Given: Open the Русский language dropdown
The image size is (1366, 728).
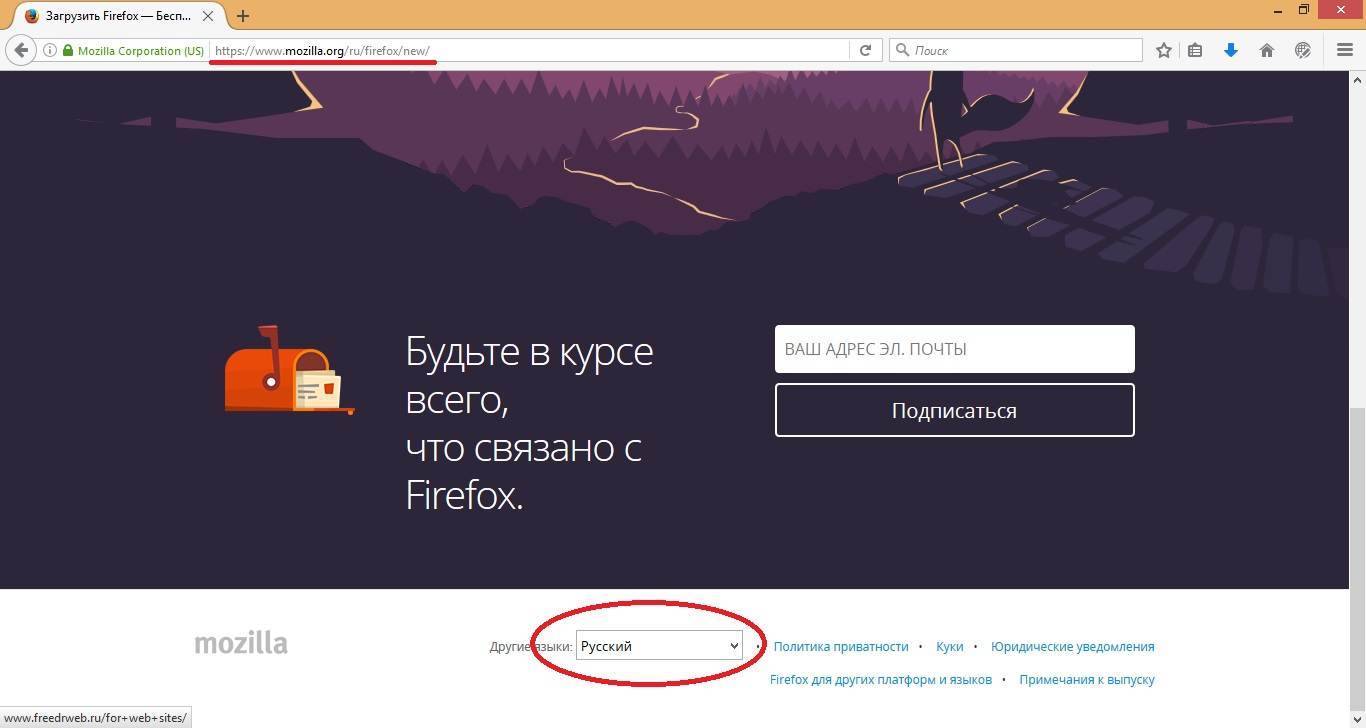Looking at the screenshot, I should point(659,646).
